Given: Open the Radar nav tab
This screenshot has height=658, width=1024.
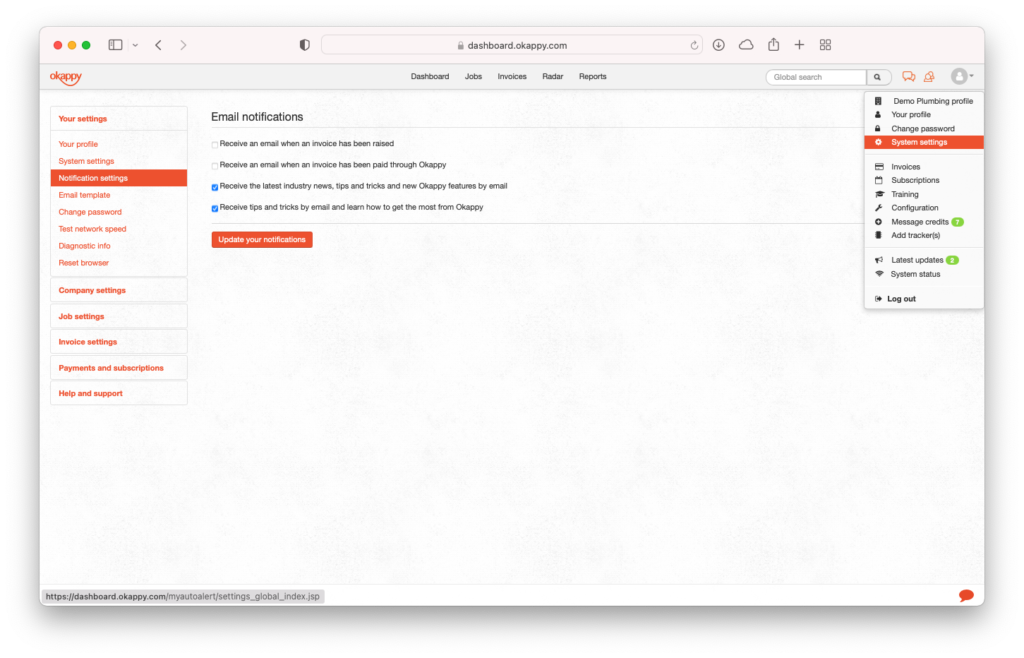Looking at the screenshot, I should pos(552,77).
